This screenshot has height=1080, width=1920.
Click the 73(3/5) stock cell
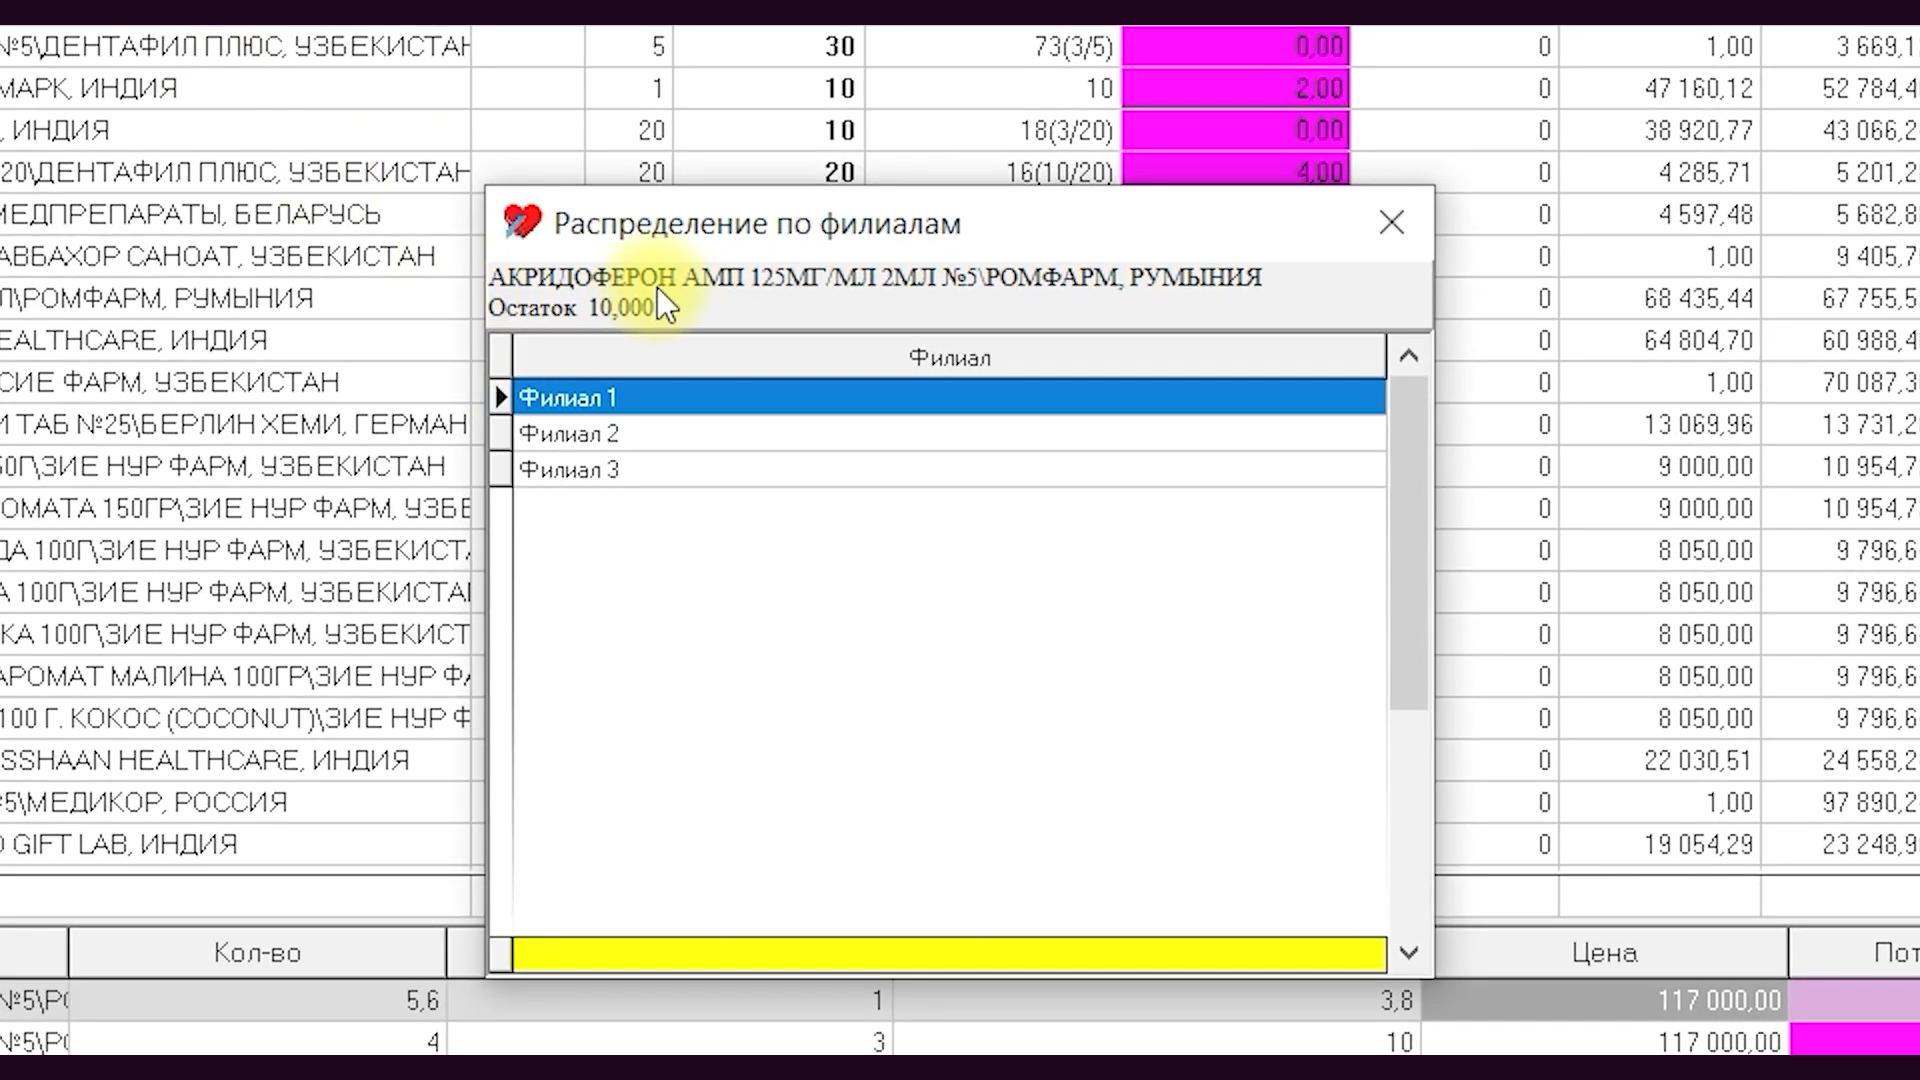click(x=993, y=46)
